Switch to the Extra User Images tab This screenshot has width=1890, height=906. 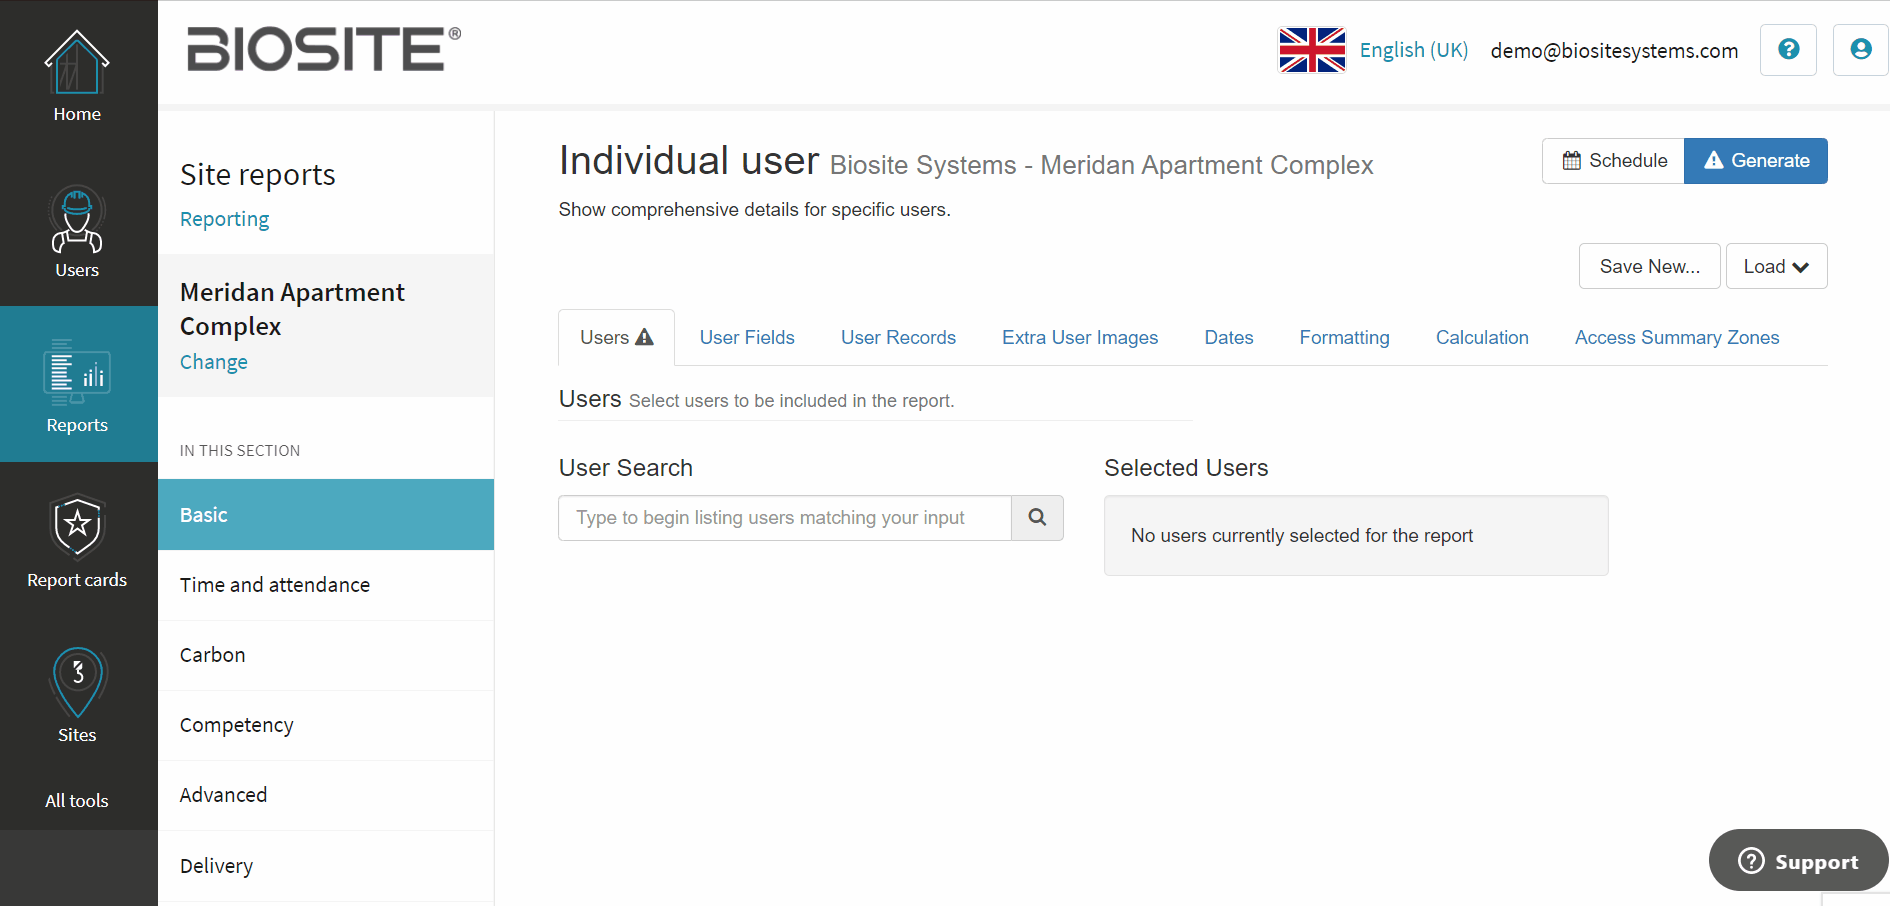click(x=1080, y=338)
